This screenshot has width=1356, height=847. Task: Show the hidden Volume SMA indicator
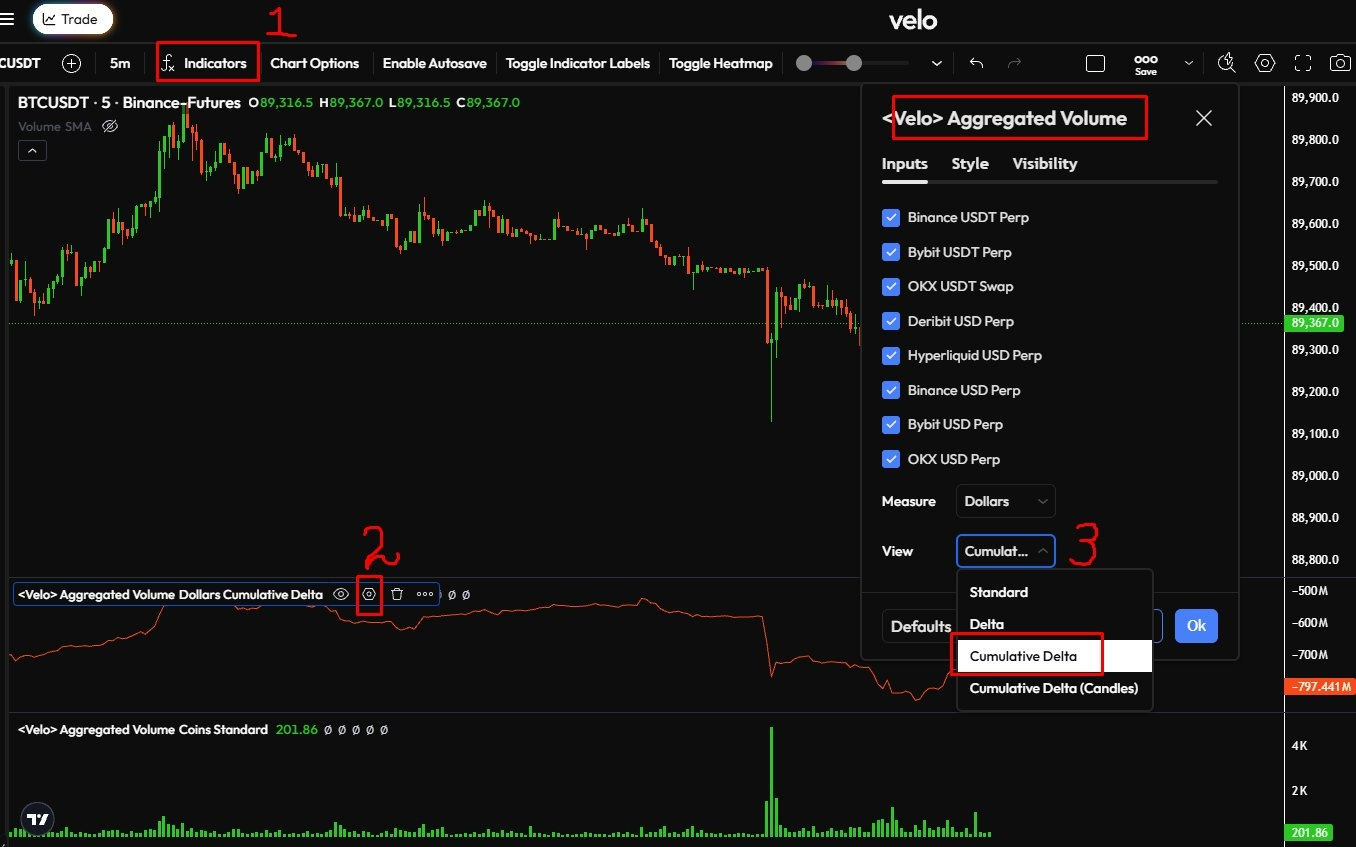click(x=111, y=126)
